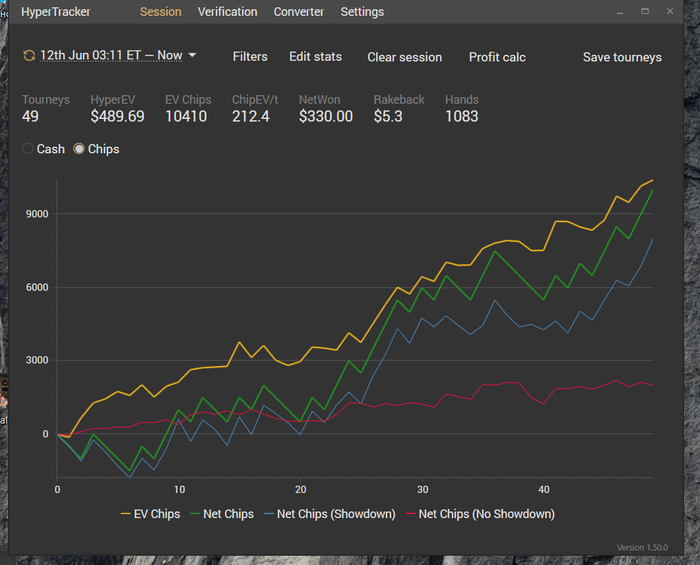Image resolution: width=700 pixels, height=565 pixels.
Task: Click the '12th Jun 03:11 ET — Now' date range
Action: click(111, 55)
